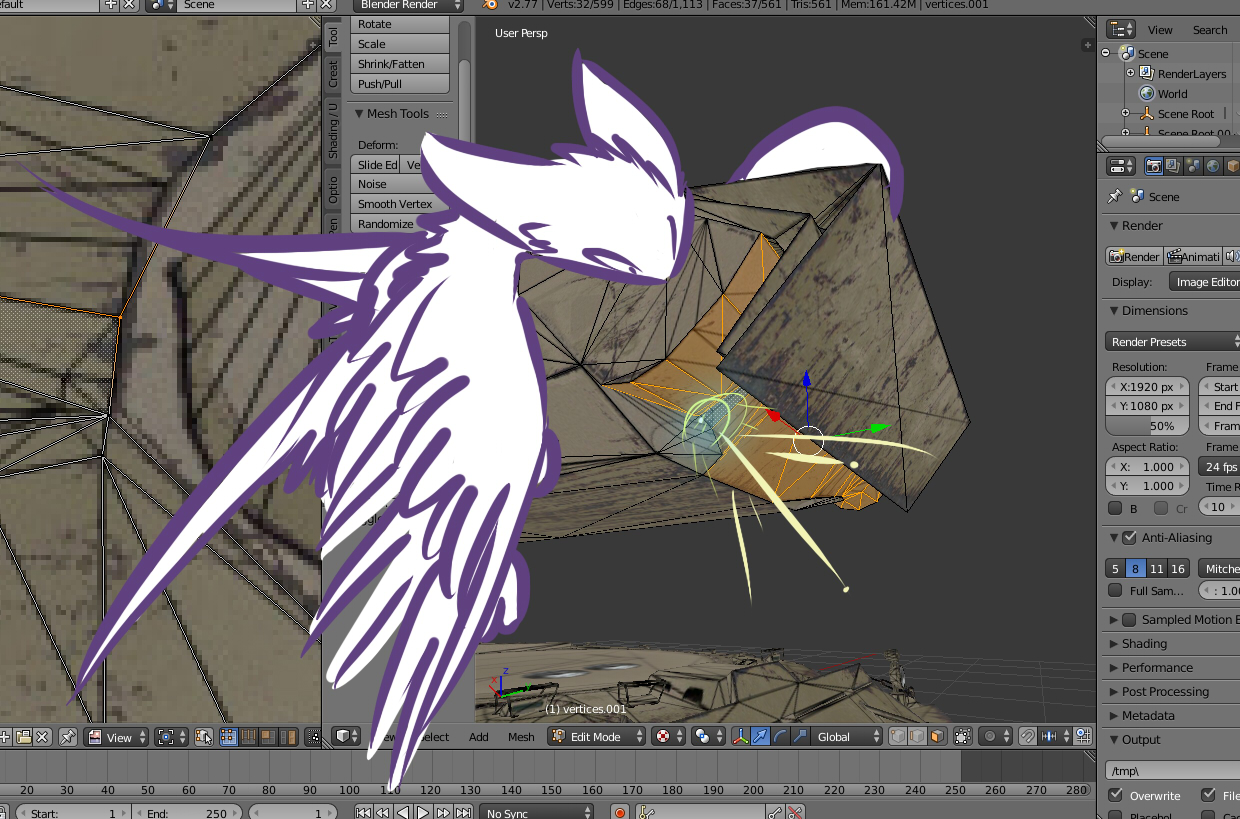This screenshot has width=1240, height=819.
Task: Open the World properties tab globe icon
Action: coord(1213,166)
